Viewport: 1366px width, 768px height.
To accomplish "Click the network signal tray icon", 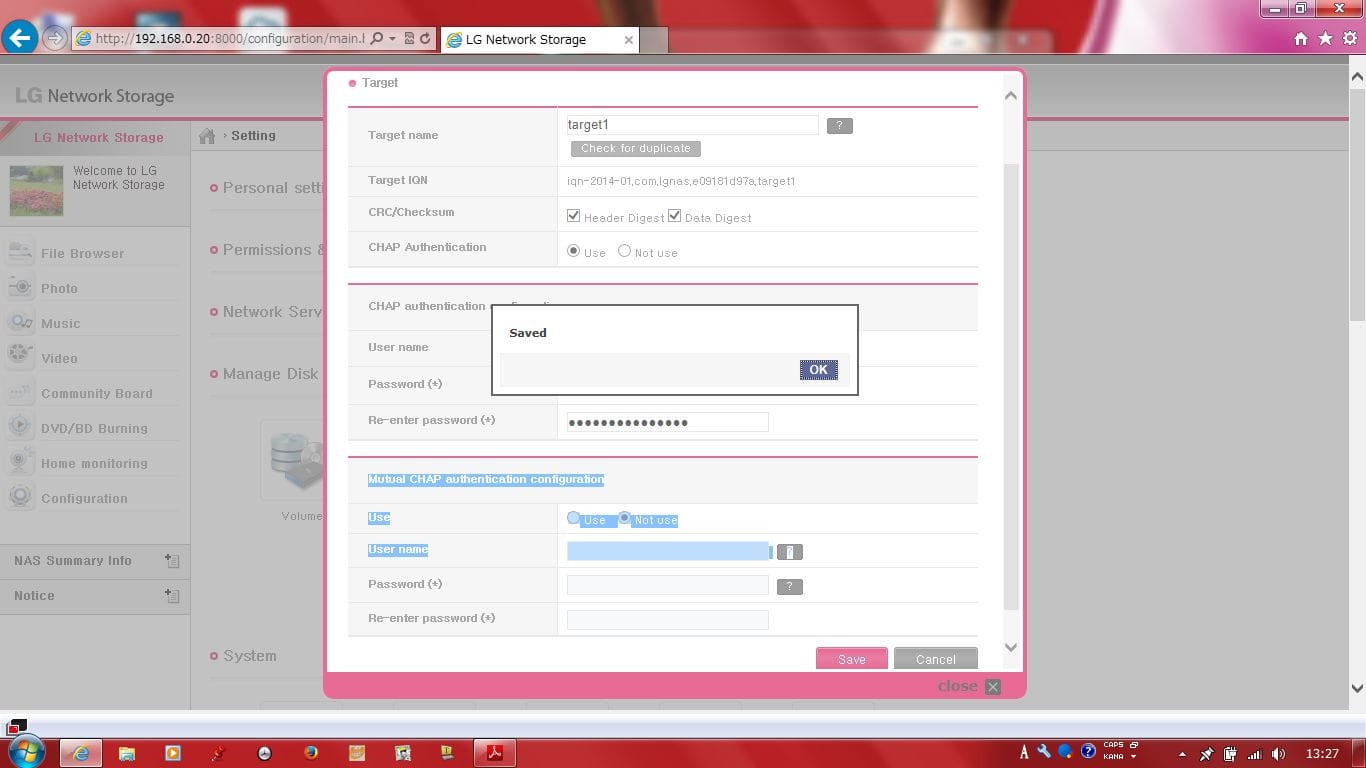I will click(x=1254, y=754).
